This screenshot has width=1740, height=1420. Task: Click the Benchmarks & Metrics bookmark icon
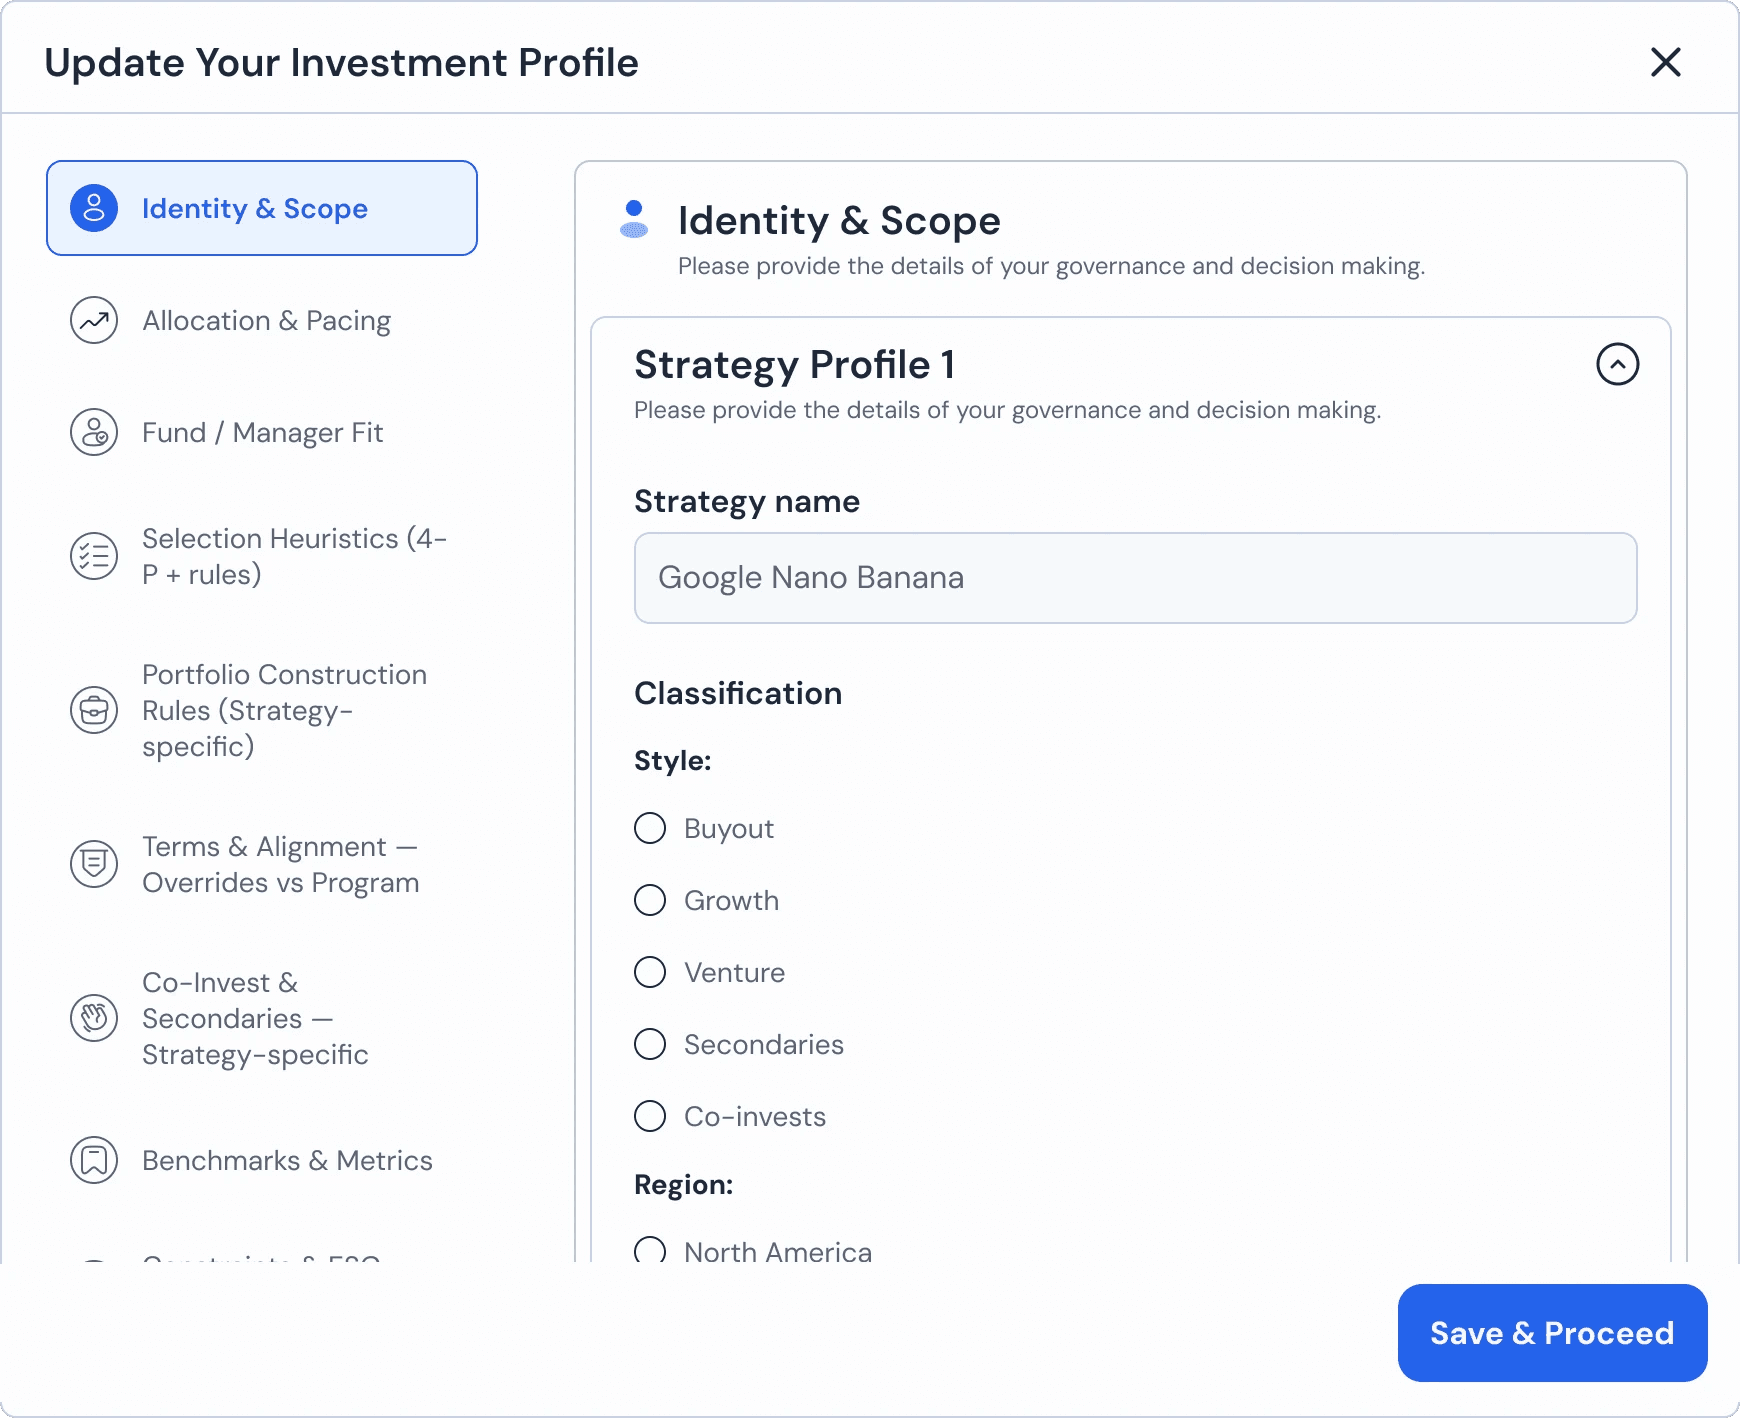(94, 1160)
